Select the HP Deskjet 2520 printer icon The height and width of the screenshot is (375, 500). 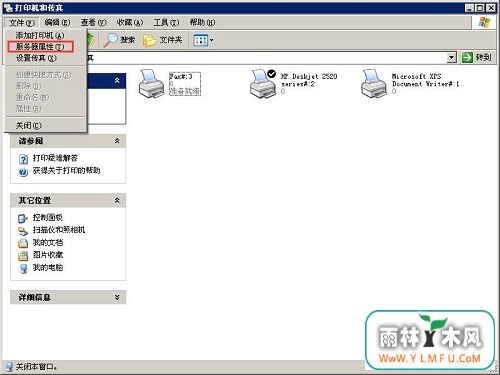click(x=263, y=84)
